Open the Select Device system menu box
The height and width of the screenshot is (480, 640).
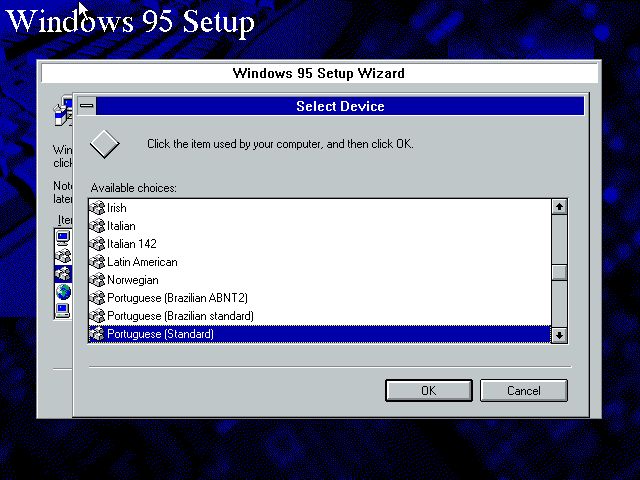(x=87, y=106)
